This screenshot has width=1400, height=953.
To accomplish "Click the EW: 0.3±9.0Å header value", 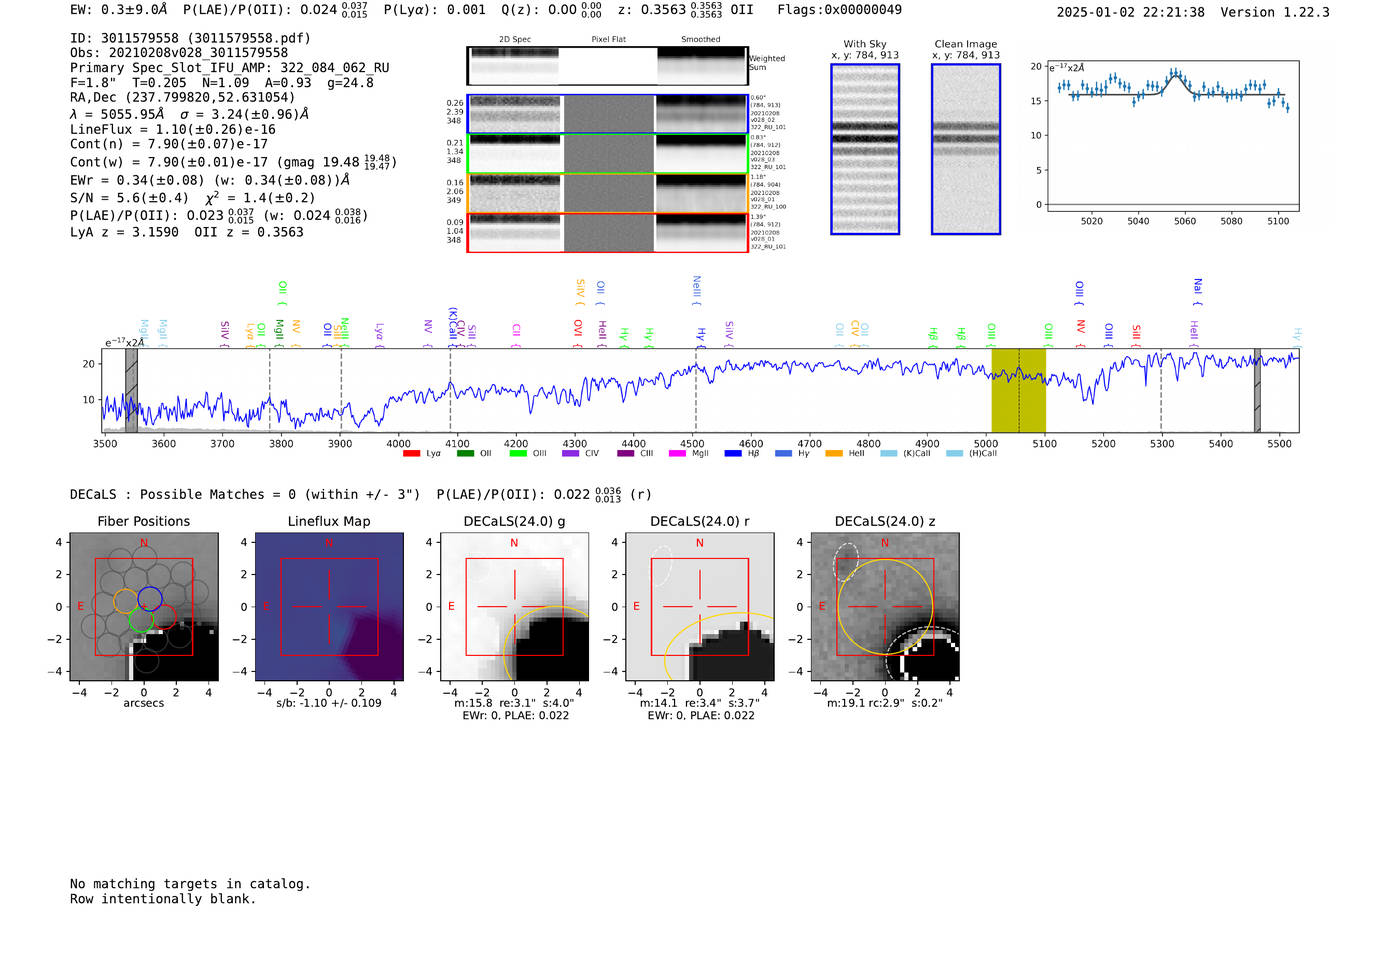I will pyautogui.click(x=119, y=10).
